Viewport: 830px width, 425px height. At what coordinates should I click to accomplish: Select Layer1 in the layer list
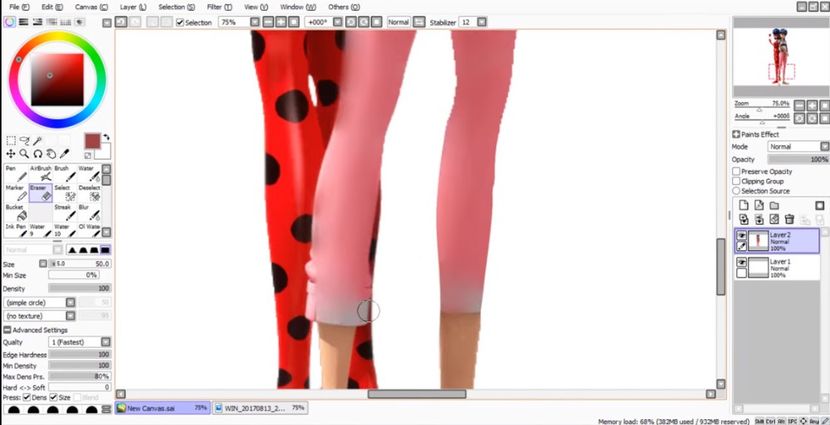tap(777, 268)
